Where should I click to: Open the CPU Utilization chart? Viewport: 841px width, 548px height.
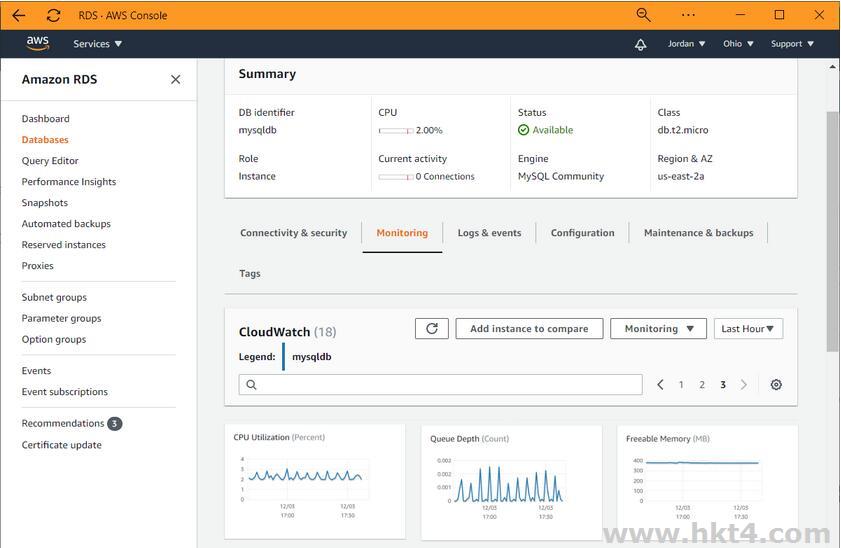pos(315,482)
